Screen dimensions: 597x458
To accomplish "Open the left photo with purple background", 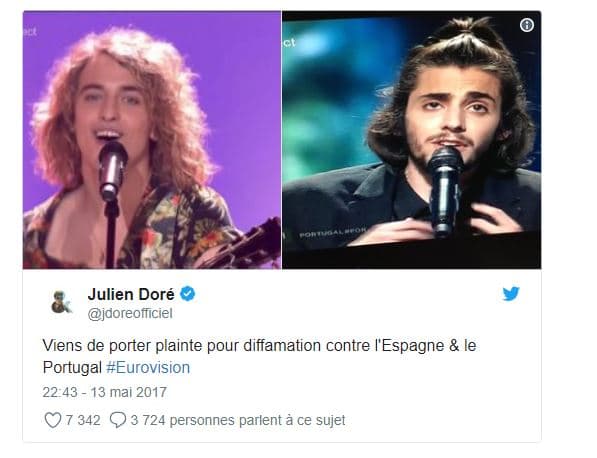I will 152,140.
